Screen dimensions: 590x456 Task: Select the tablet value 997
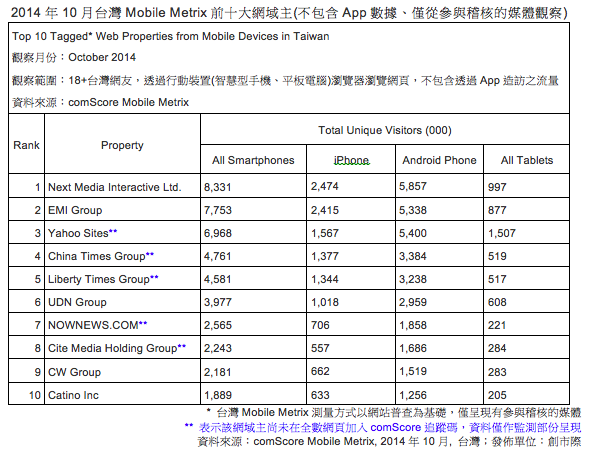[x=497, y=187]
